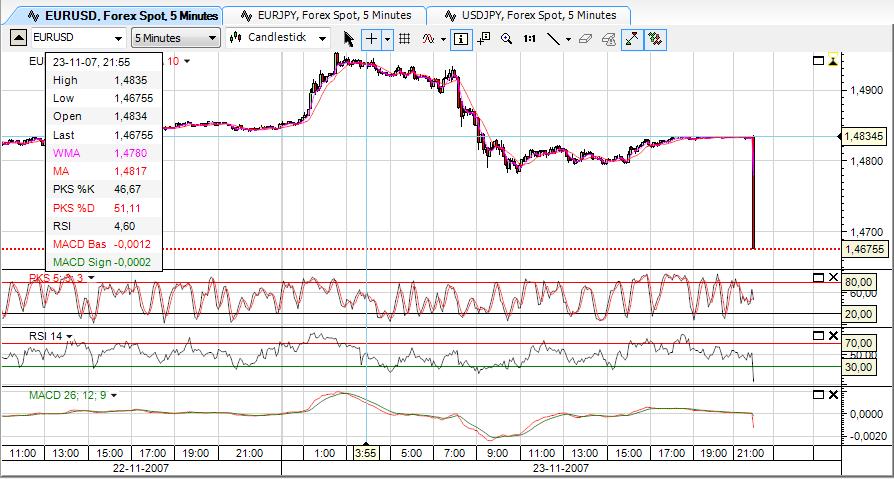The image size is (894, 479).
Task: Toggle chart grid lines
Action: tap(405, 38)
